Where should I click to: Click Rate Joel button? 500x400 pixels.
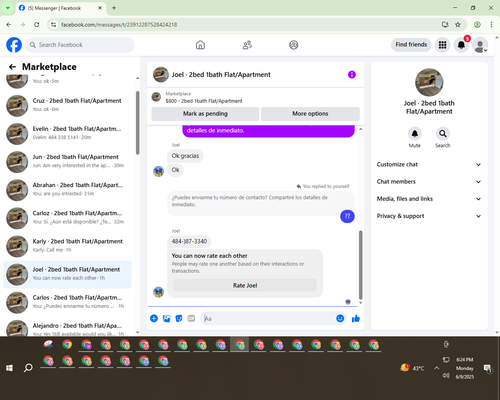tap(245, 285)
